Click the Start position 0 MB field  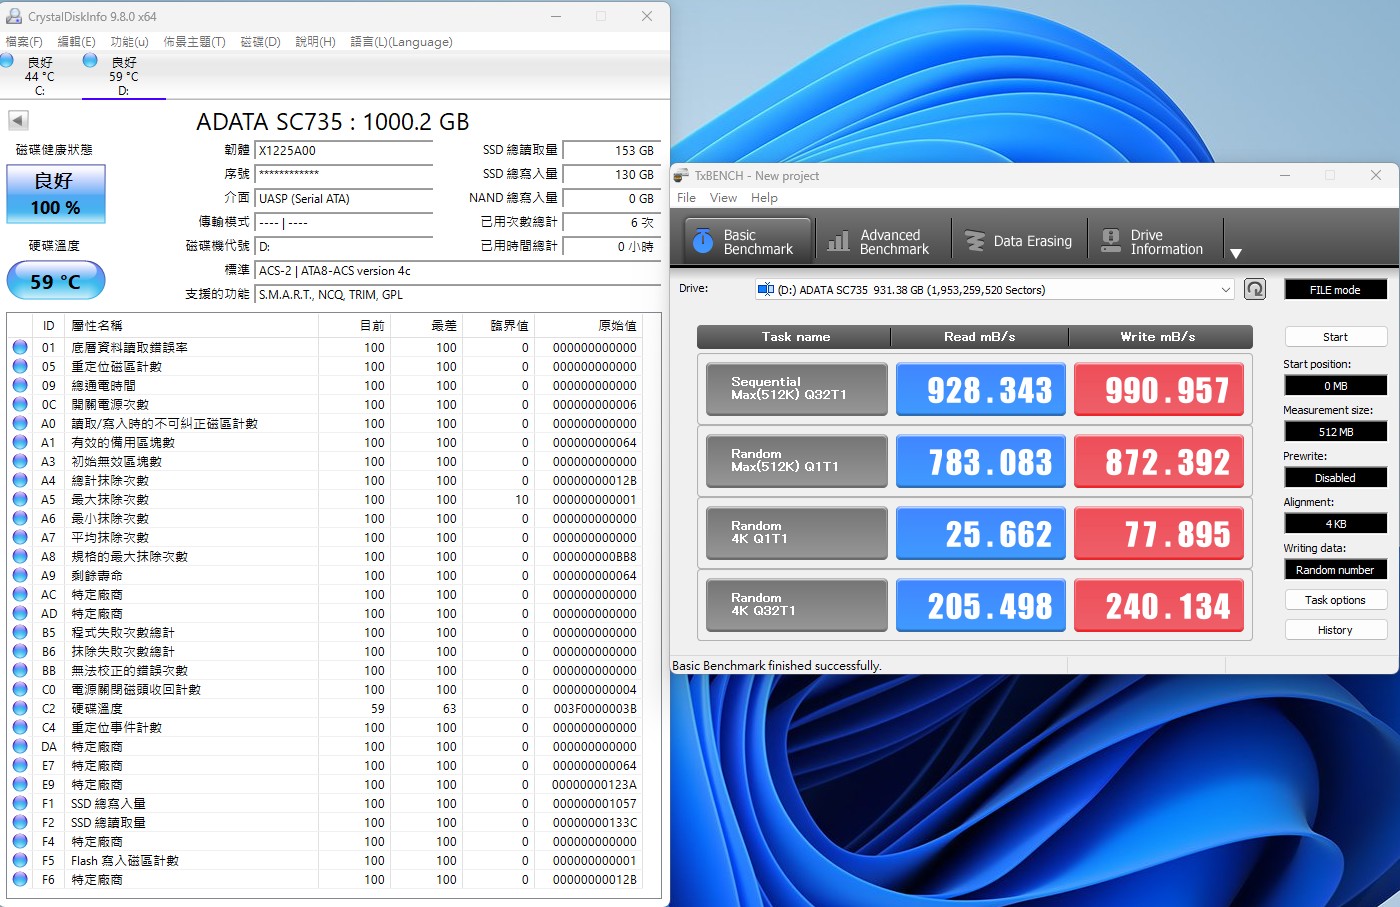1335,386
